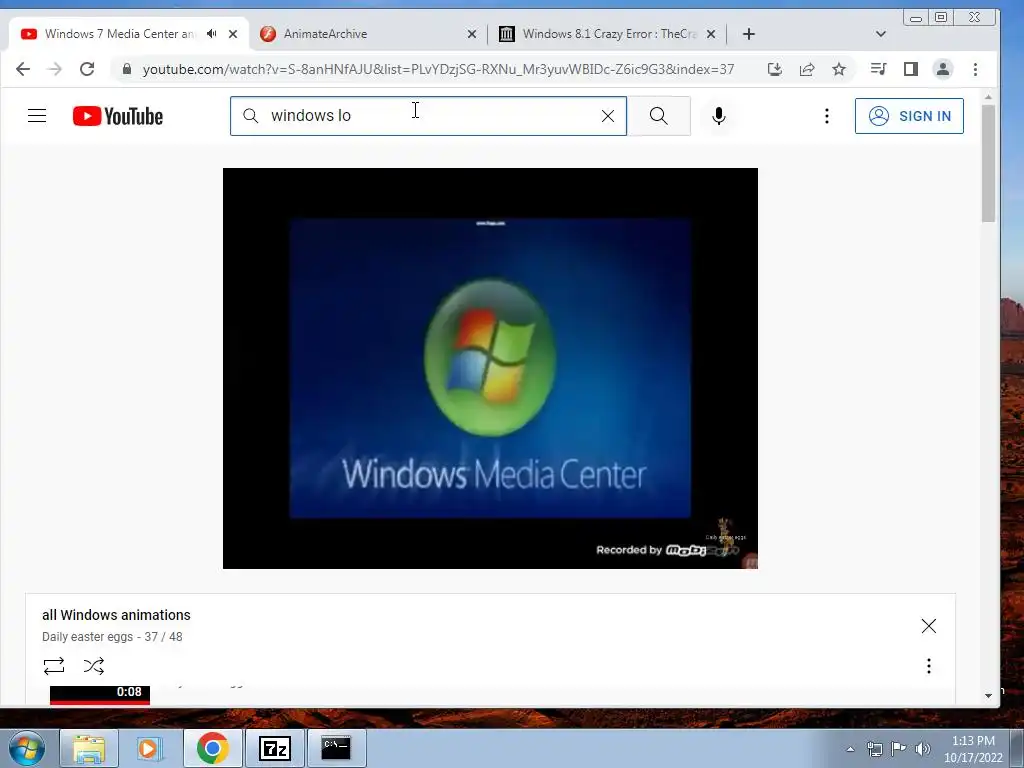Open playlist more options menu

coord(929,666)
